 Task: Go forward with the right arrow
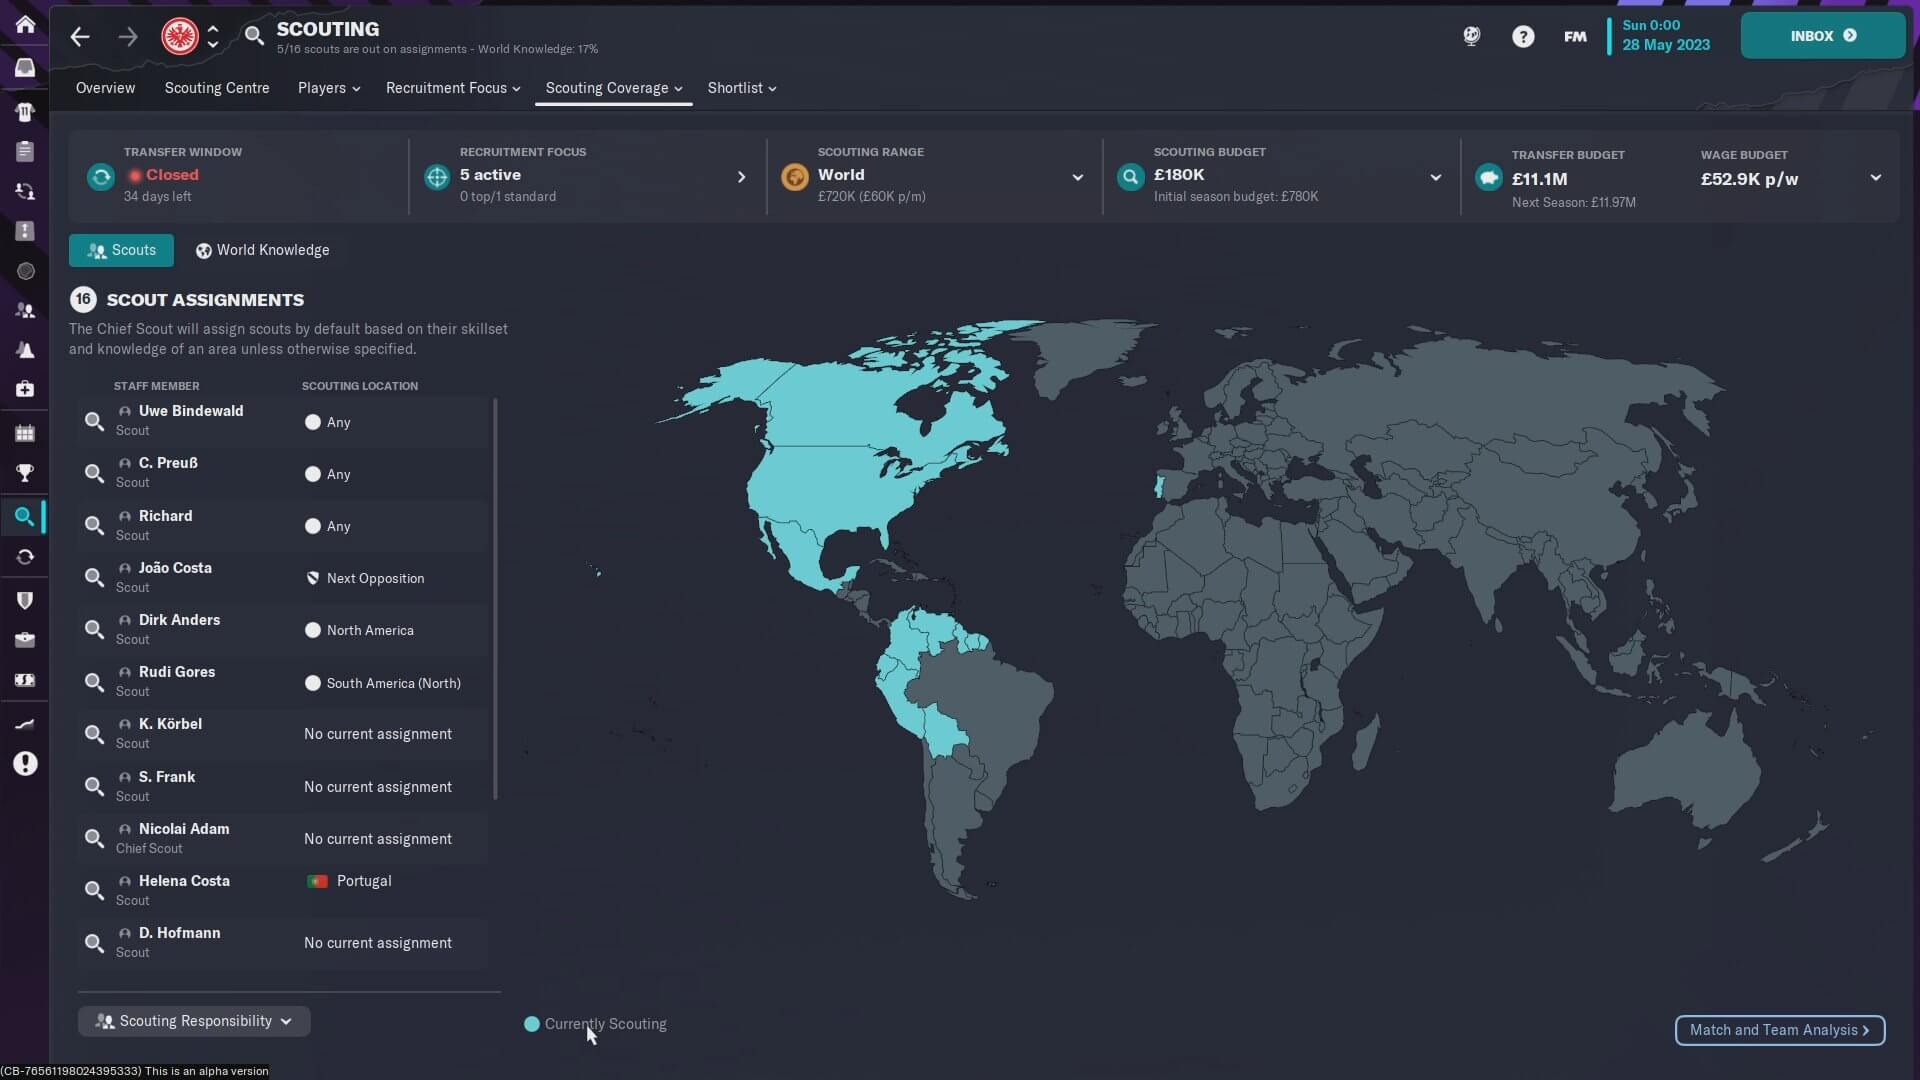coord(128,37)
